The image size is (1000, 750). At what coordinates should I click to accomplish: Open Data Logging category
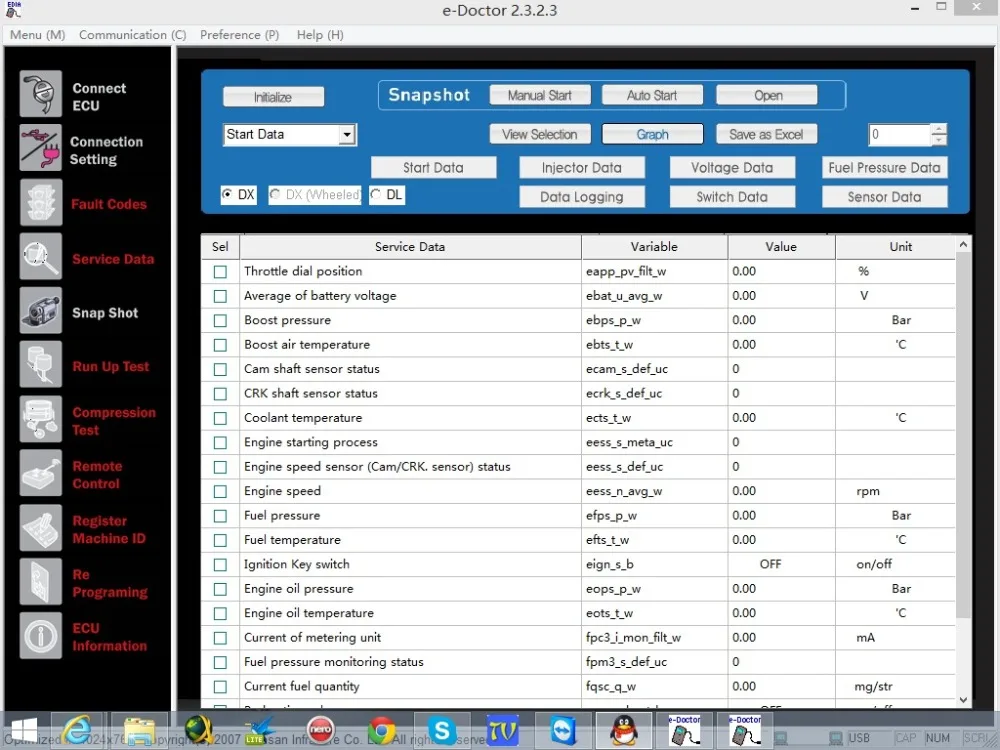pyautogui.click(x=582, y=197)
